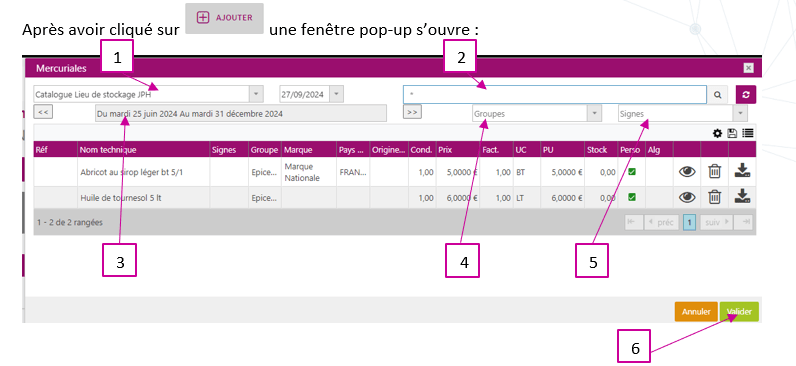The height and width of the screenshot is (366, 796).
Task: Click the search magnifier icon in Mercuriales
Action: pyautogui.click(x=717, y=94)
